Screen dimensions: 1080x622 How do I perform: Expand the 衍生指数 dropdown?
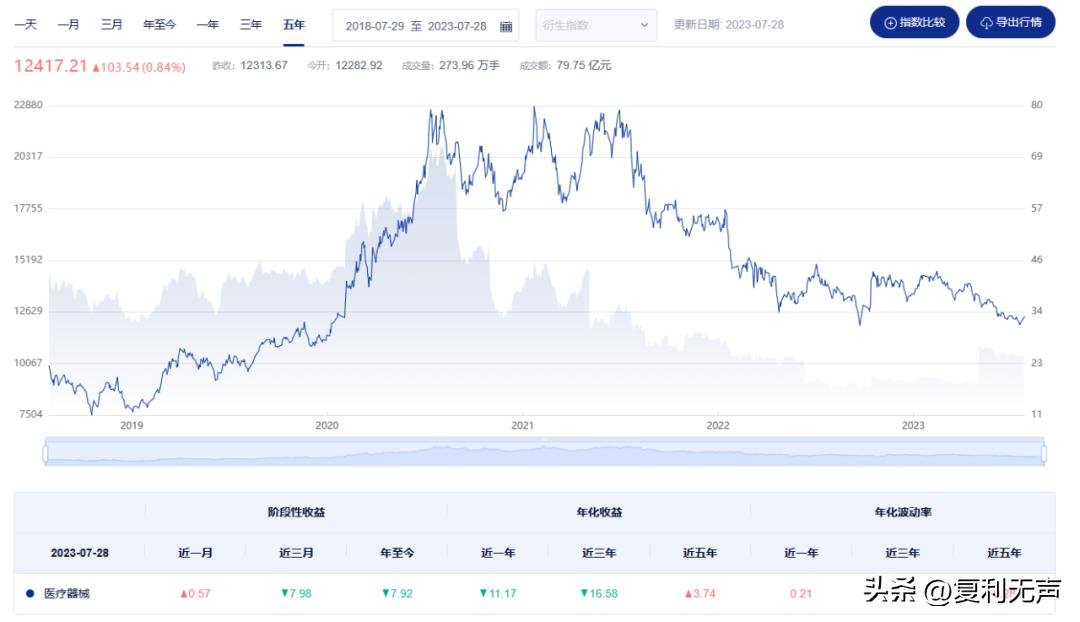tap(596, 26)
